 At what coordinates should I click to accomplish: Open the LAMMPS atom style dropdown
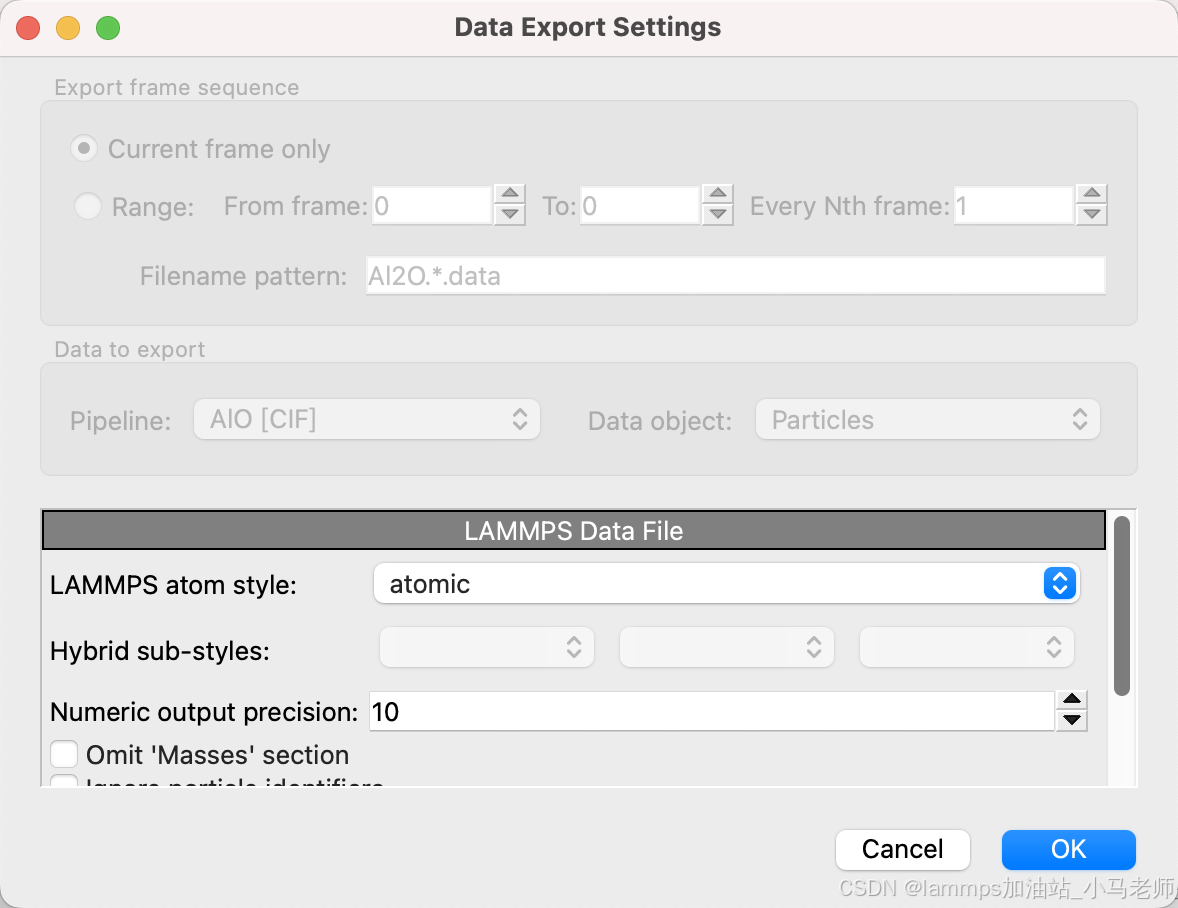pyautogui.click(x=726, y=584)
